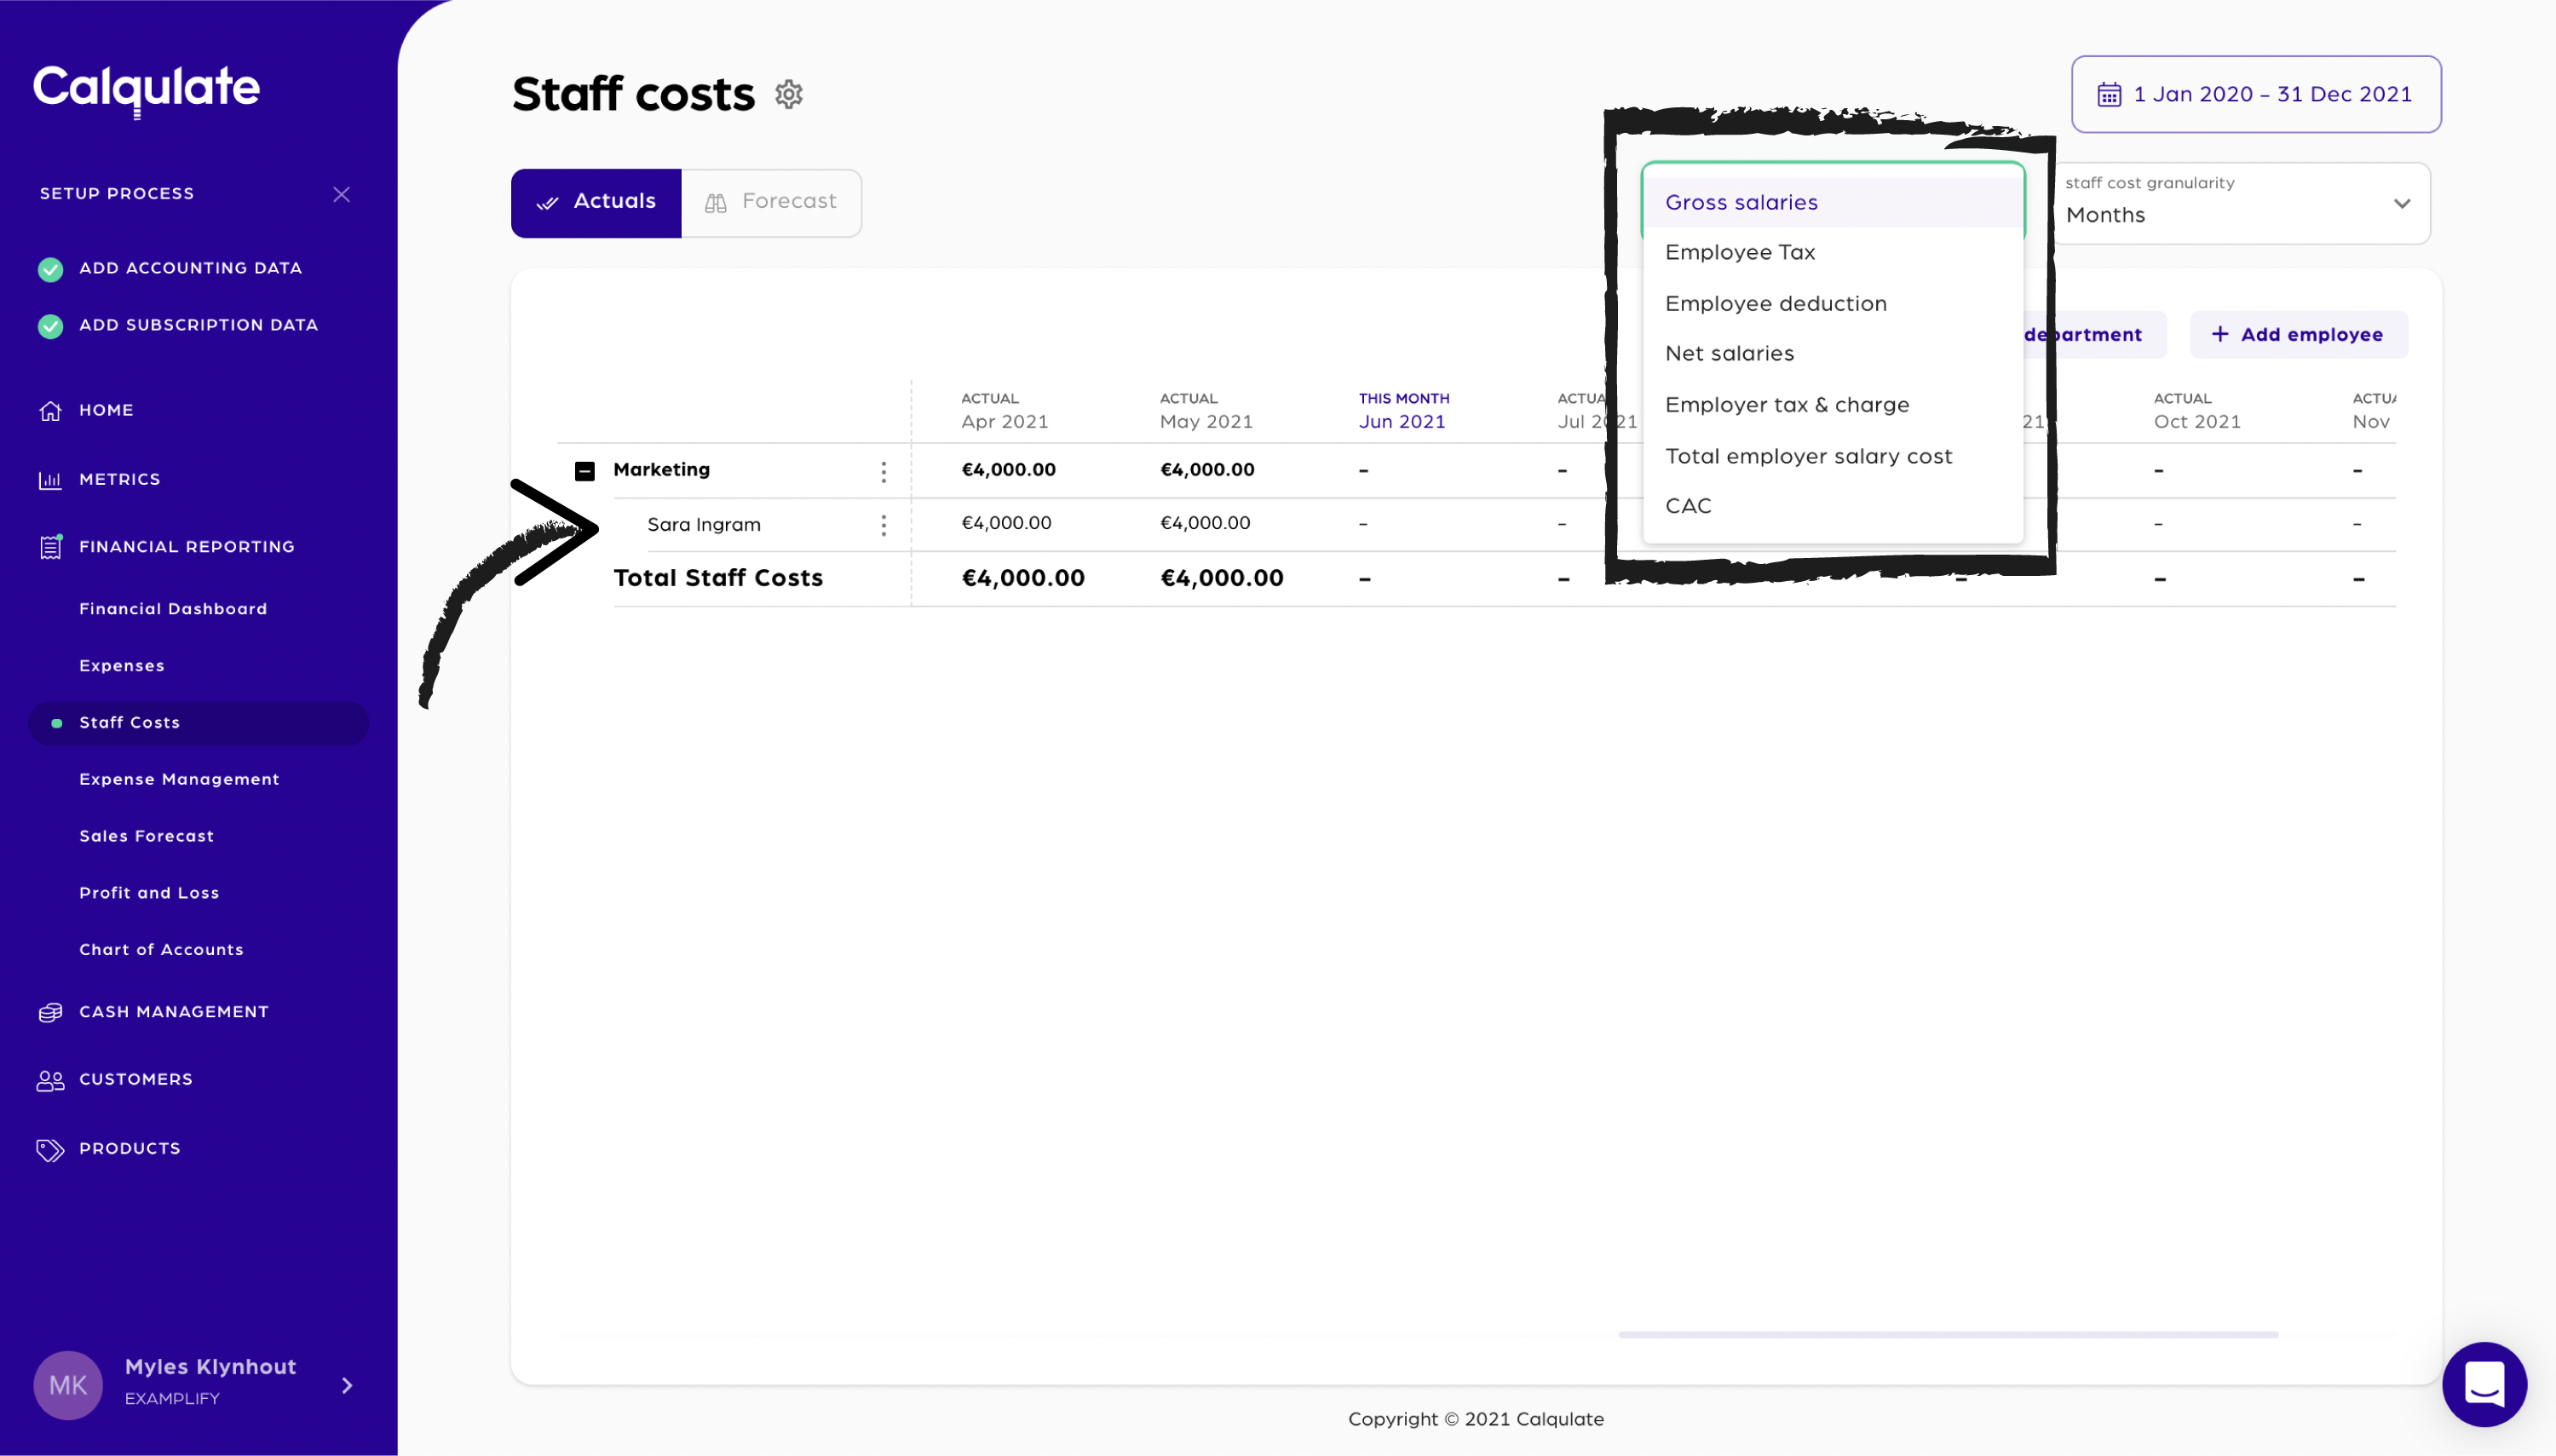Open staff costs settings gear icon
The height and width of the screenshot is (1456, 2556).
(788, 94)
